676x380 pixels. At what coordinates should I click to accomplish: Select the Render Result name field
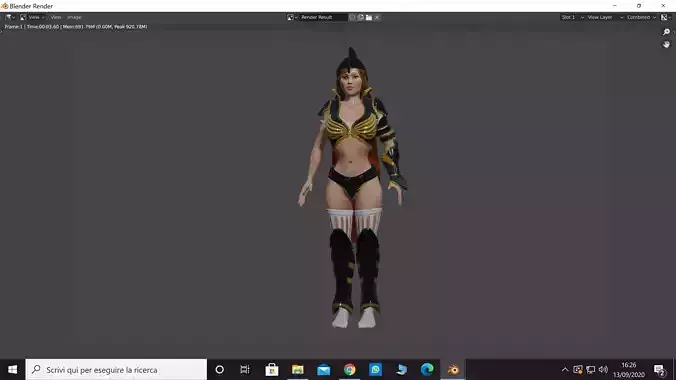coord(323,17)
